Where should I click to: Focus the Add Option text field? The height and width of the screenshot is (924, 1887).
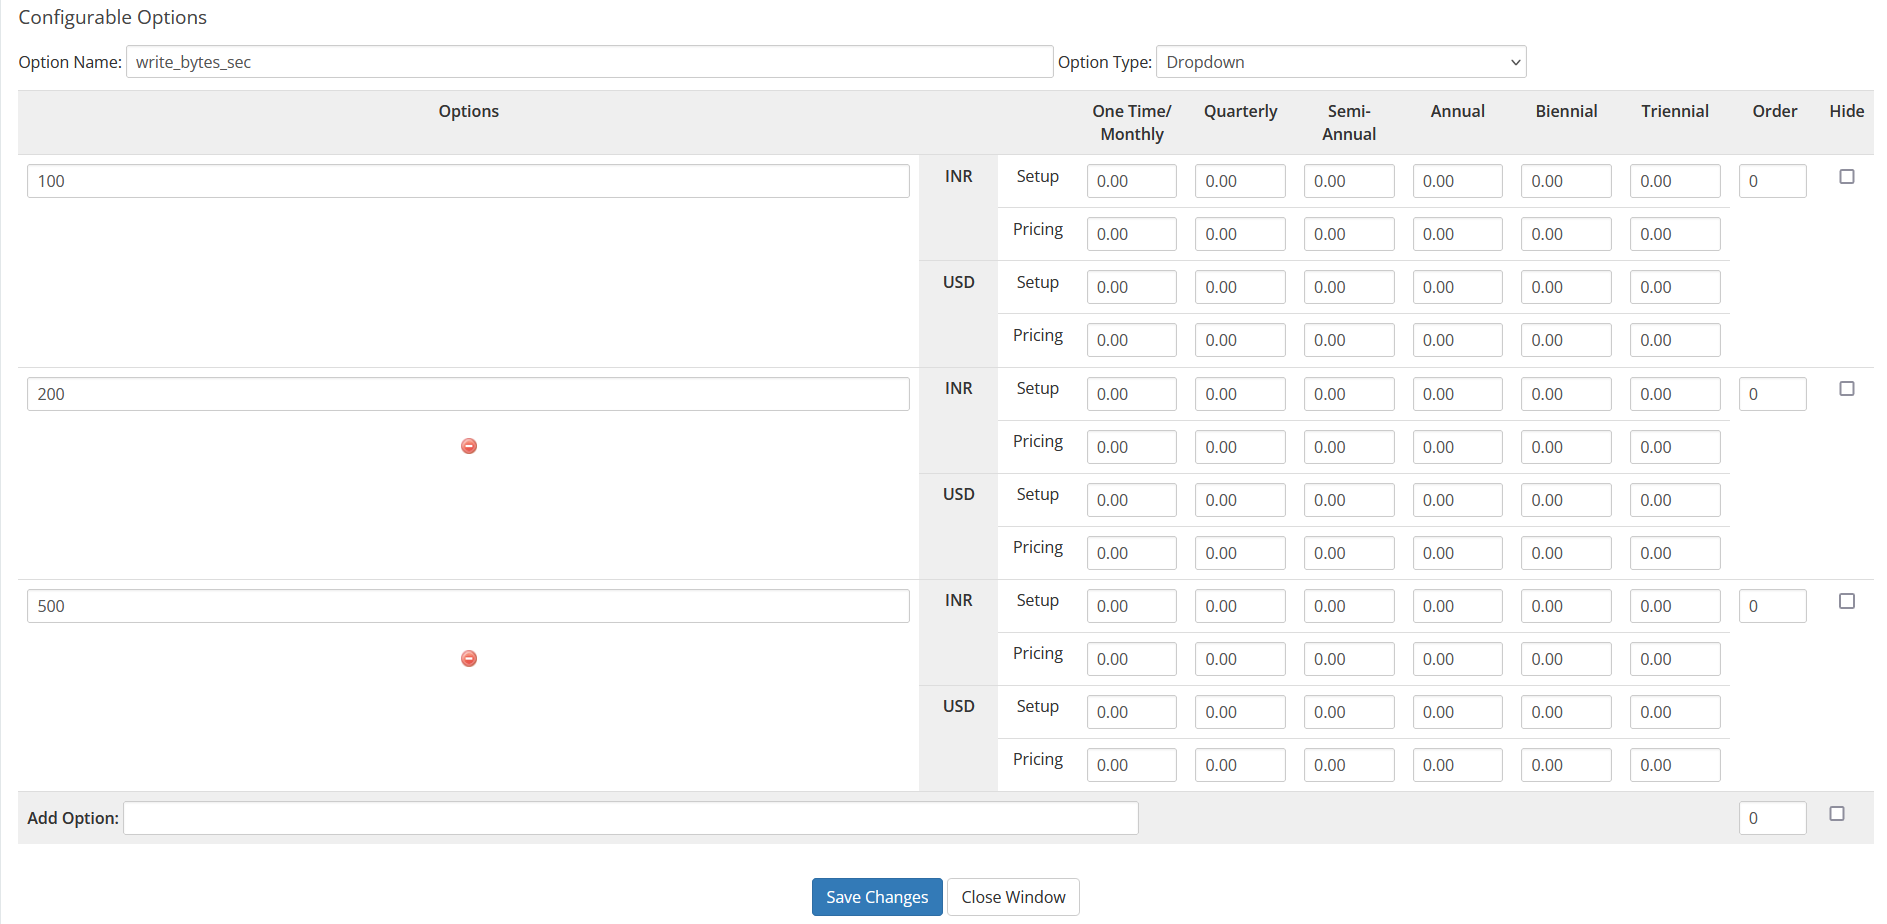point(631,818)
